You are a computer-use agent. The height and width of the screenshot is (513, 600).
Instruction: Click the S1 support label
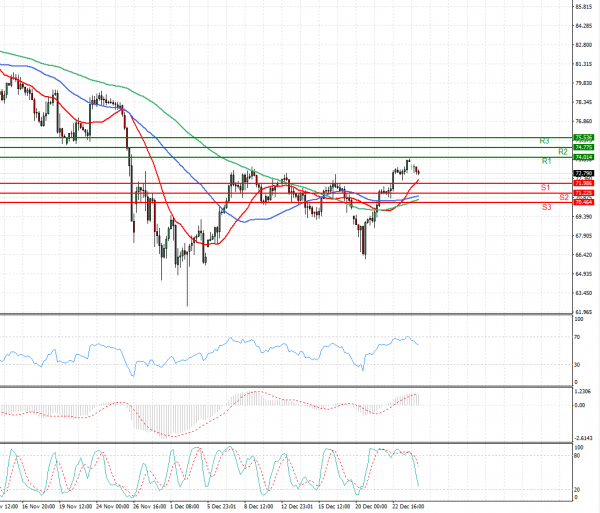pyautogui.click(x=545, y=187)
